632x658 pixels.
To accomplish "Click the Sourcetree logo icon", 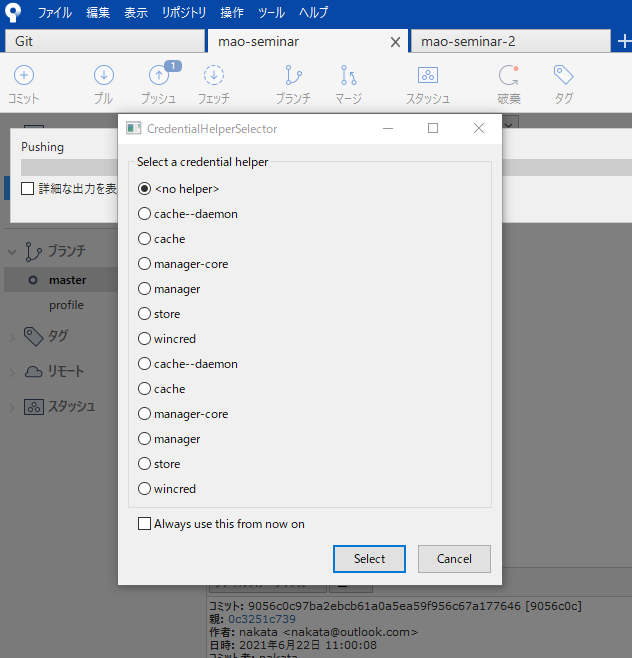I will pos(13,13).
